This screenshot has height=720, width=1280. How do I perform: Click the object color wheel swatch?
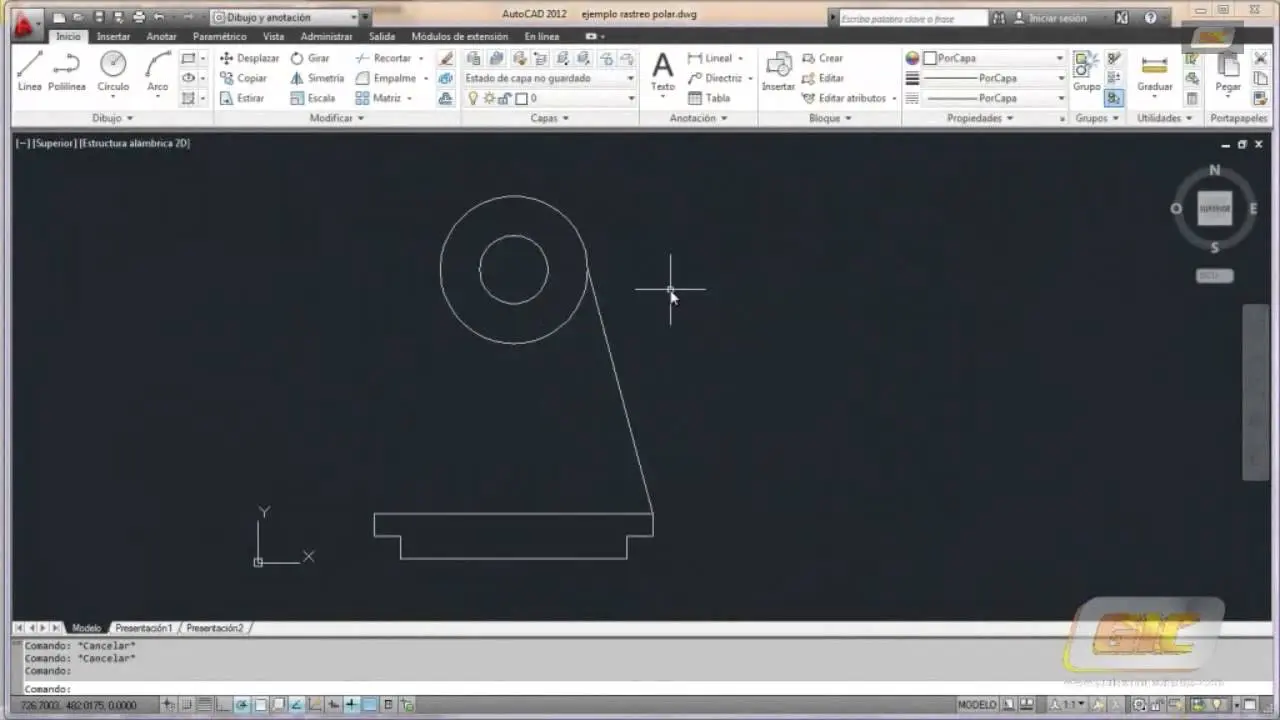point(912,58)
